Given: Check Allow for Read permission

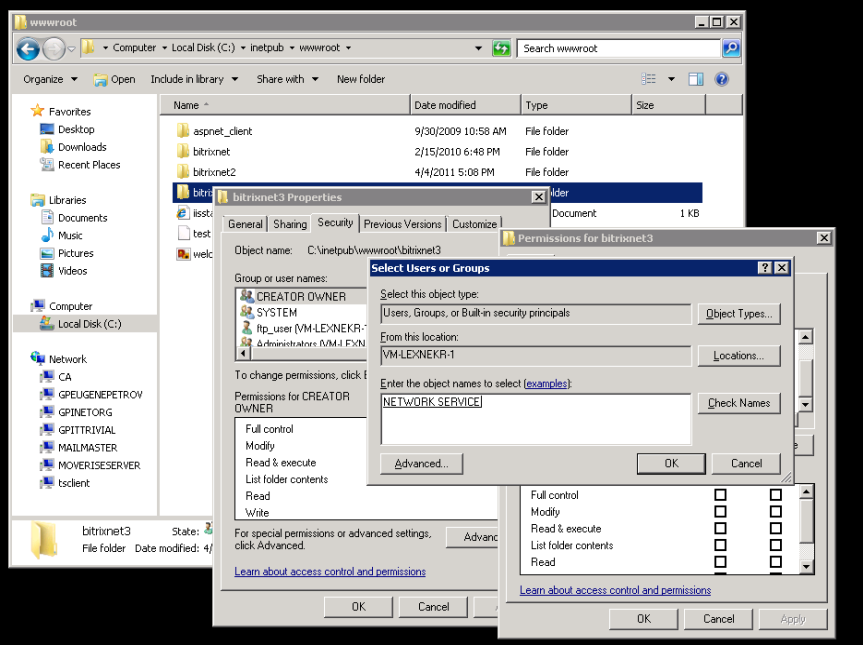Looking at the screenshot, I should point(720,562).
